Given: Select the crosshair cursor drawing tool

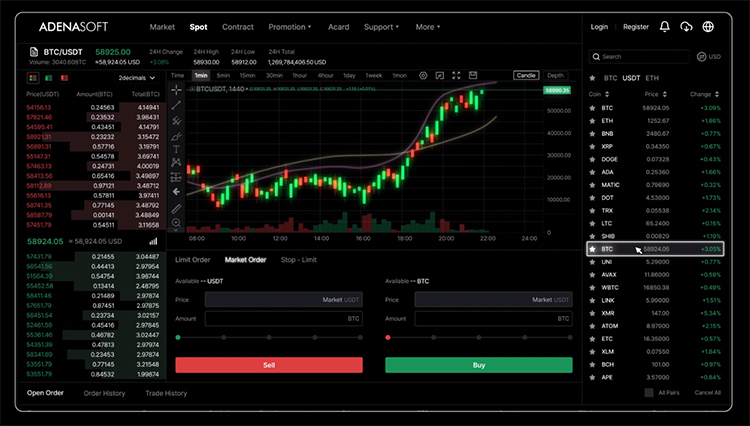Looking at the screenshot, I should [177, 90].
